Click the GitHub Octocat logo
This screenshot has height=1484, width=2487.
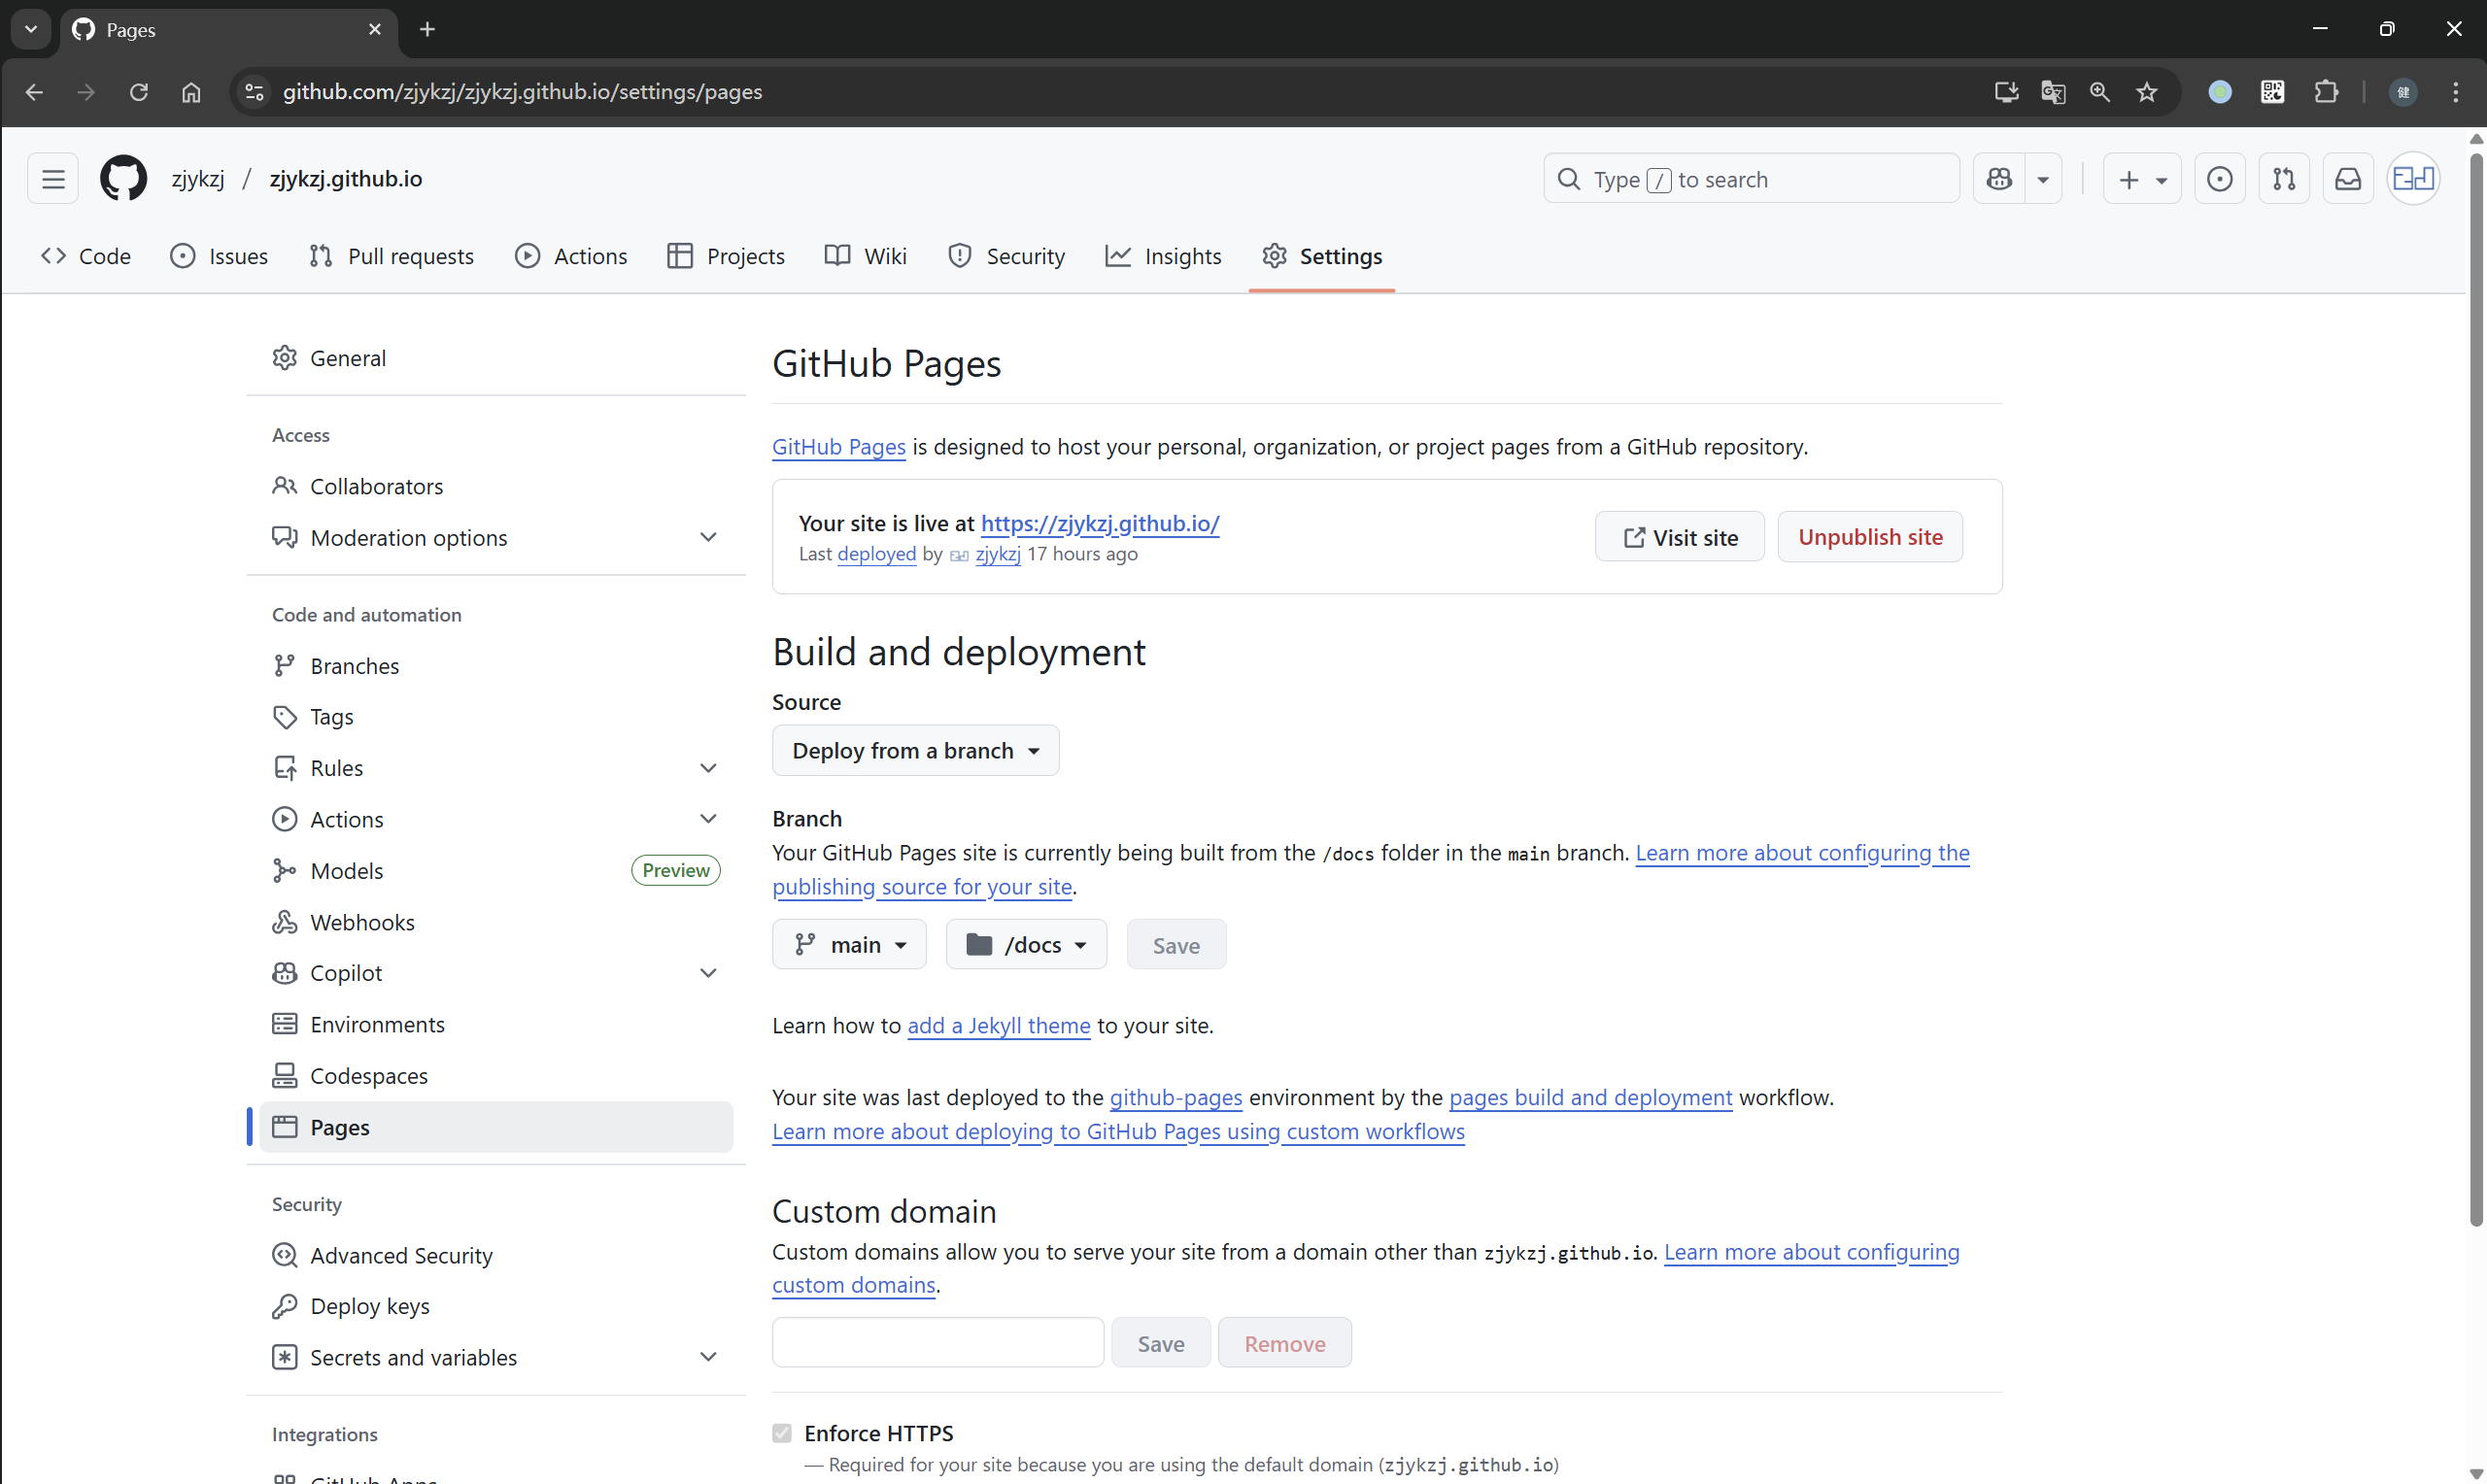(x=123, y=179)
